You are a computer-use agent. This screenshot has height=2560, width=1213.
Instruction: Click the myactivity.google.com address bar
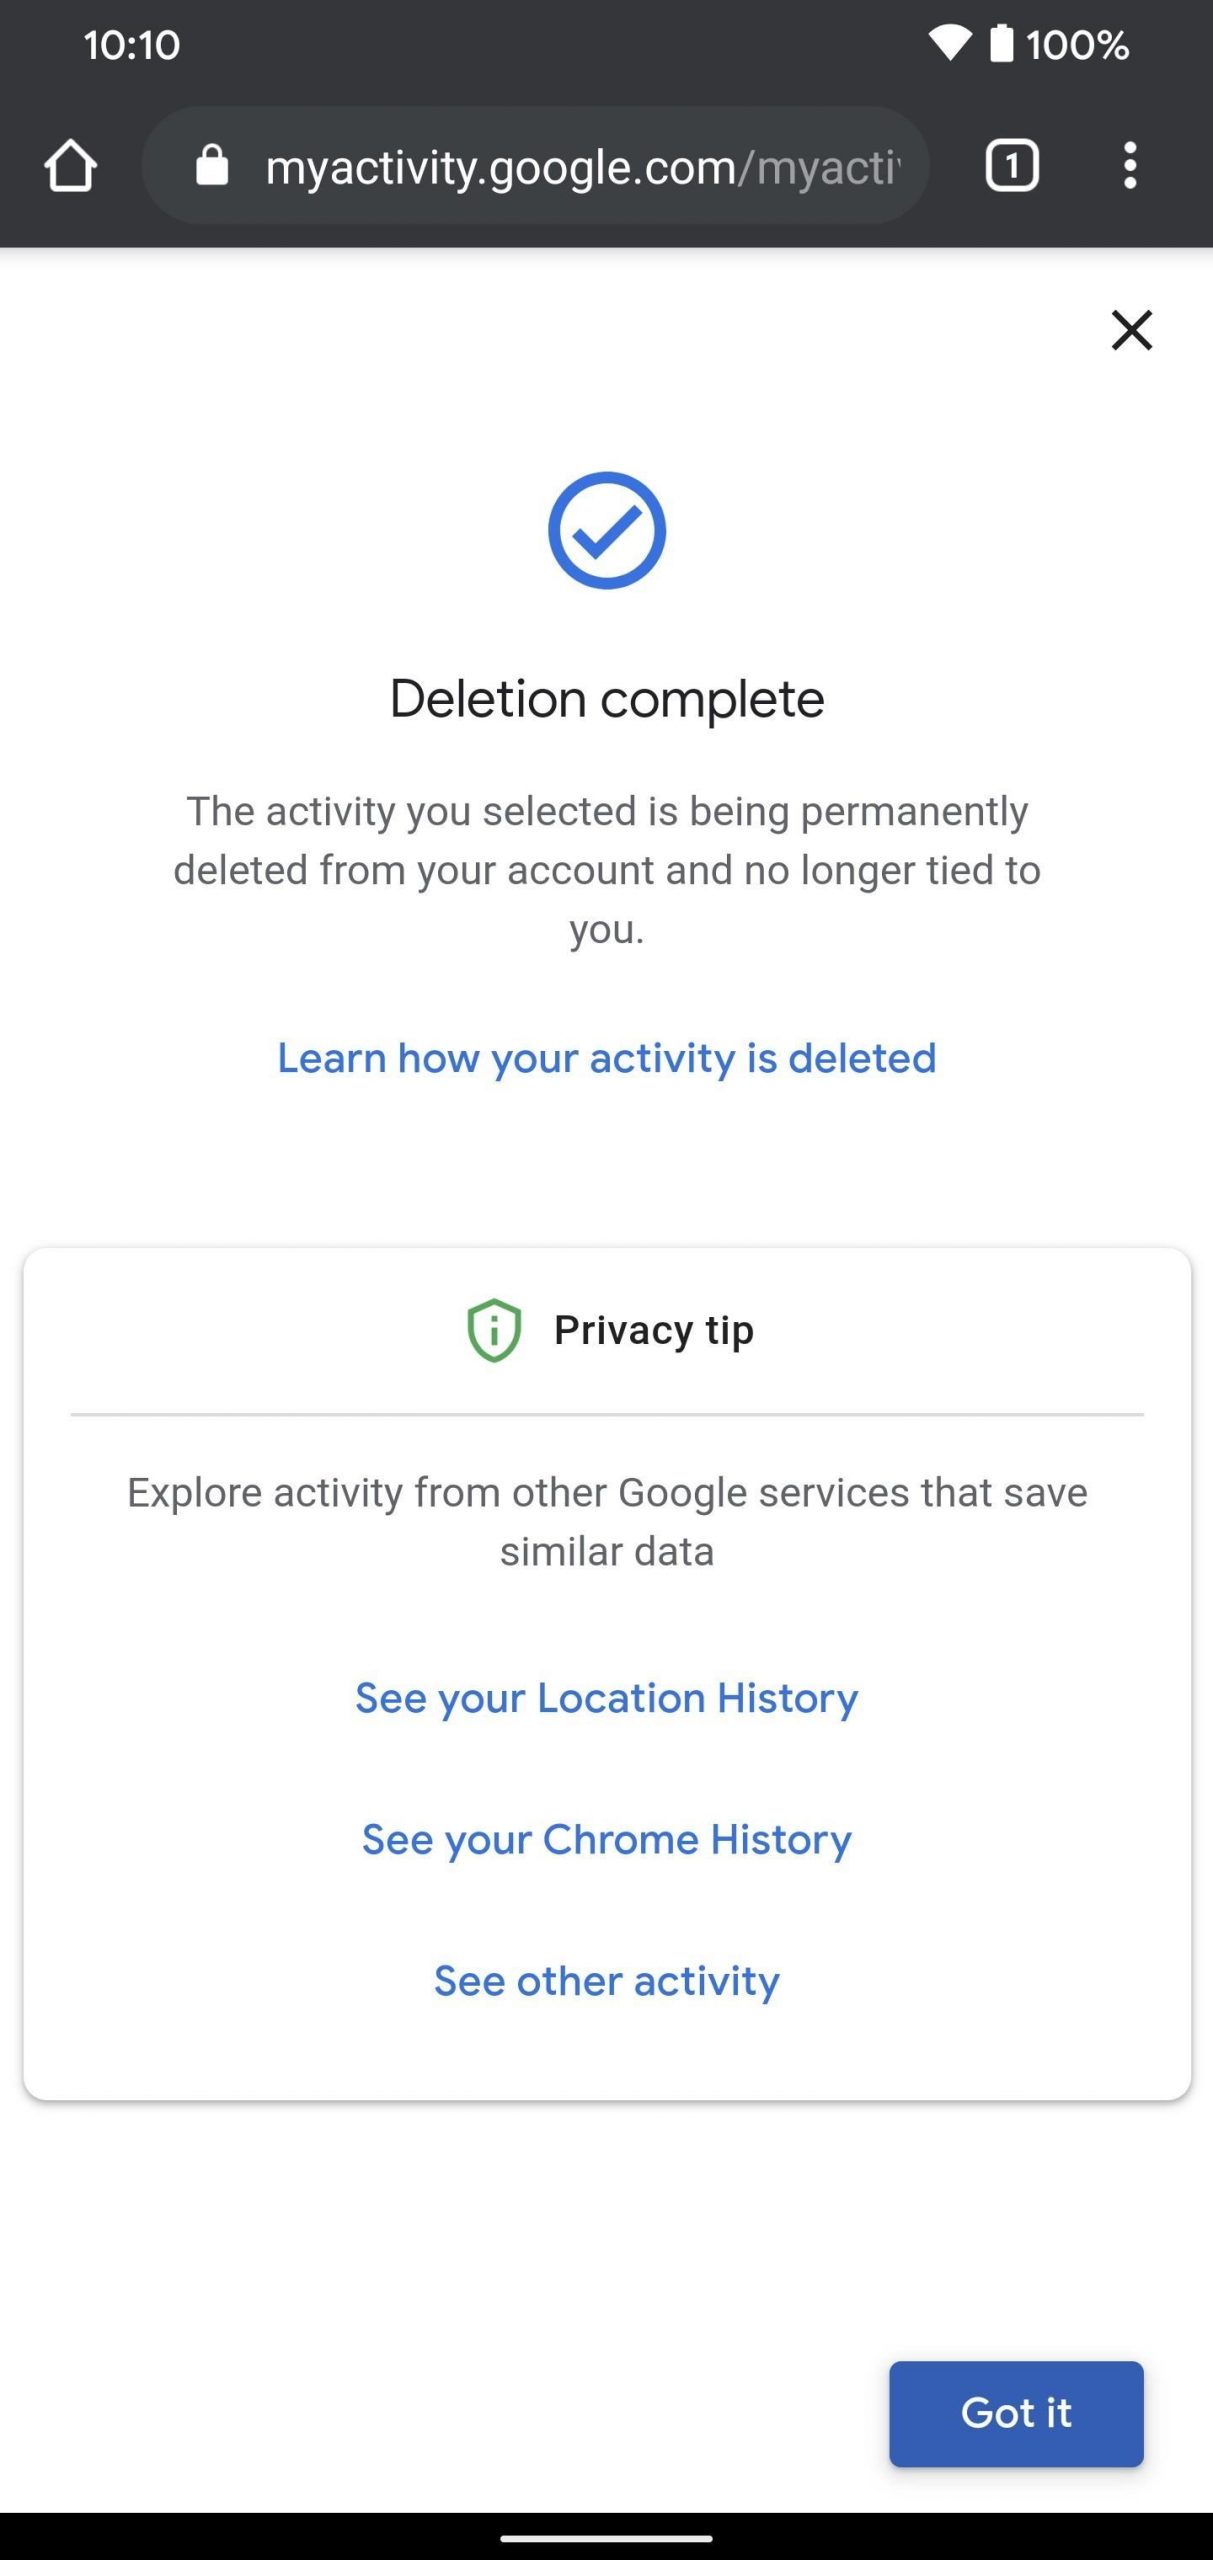(580, 167)
